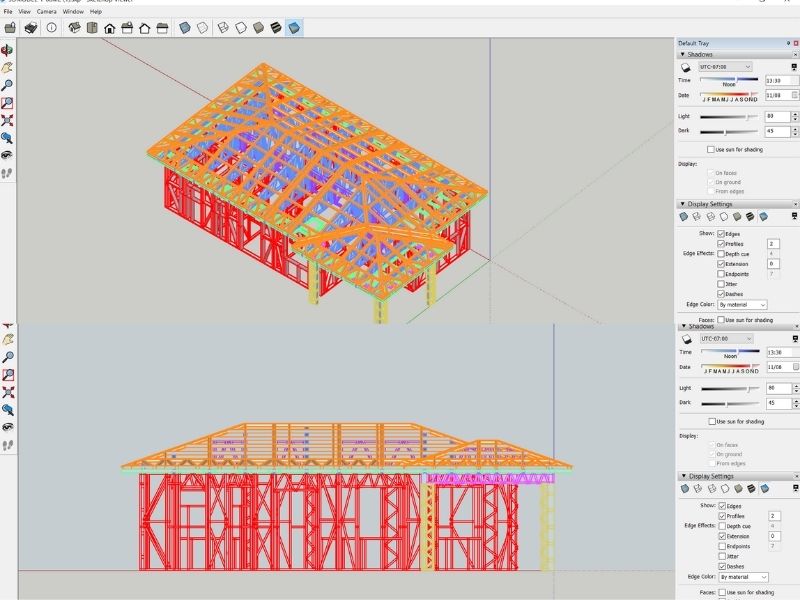Select Zoom Window tool in upper toolbar
This screenshot has height=600, width=800.
[7, 102]
